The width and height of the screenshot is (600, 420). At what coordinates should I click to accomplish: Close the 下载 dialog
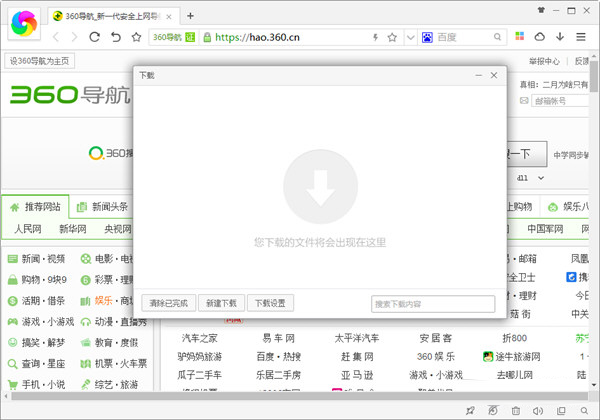click(x=494, y=75)
